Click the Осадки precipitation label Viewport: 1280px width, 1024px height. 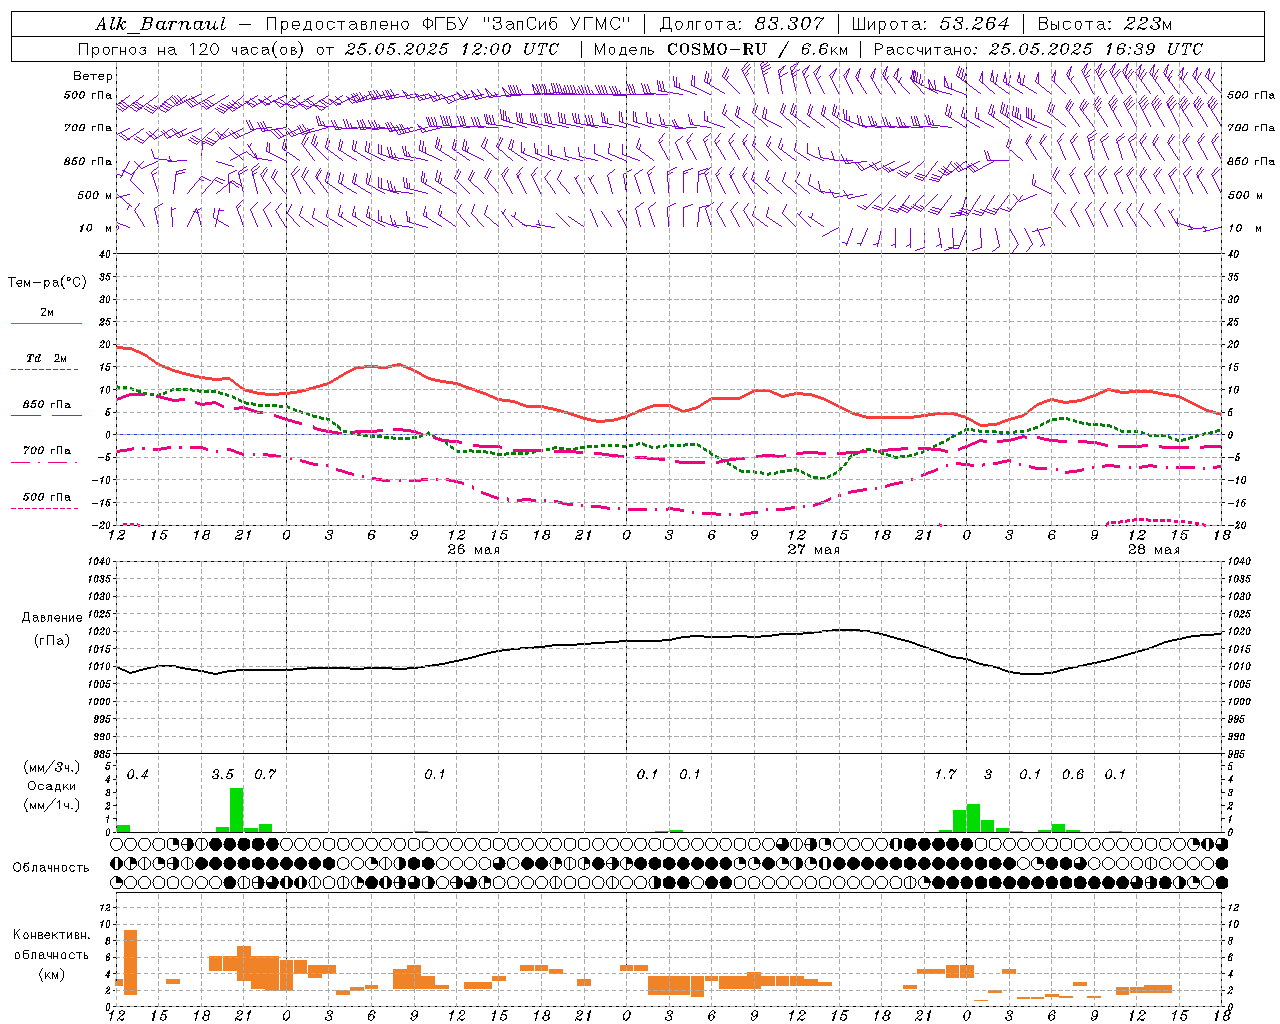(x=51, y=786)
